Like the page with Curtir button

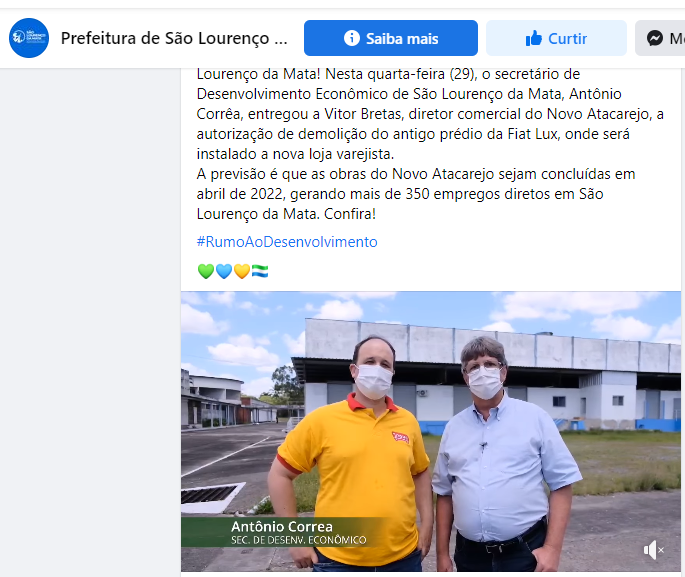point(556,38)
